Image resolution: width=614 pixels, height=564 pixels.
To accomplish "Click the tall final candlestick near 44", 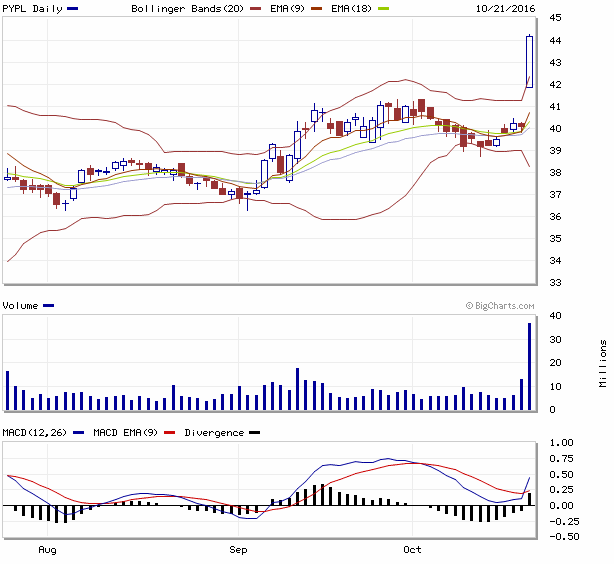I will coord(529,61).
